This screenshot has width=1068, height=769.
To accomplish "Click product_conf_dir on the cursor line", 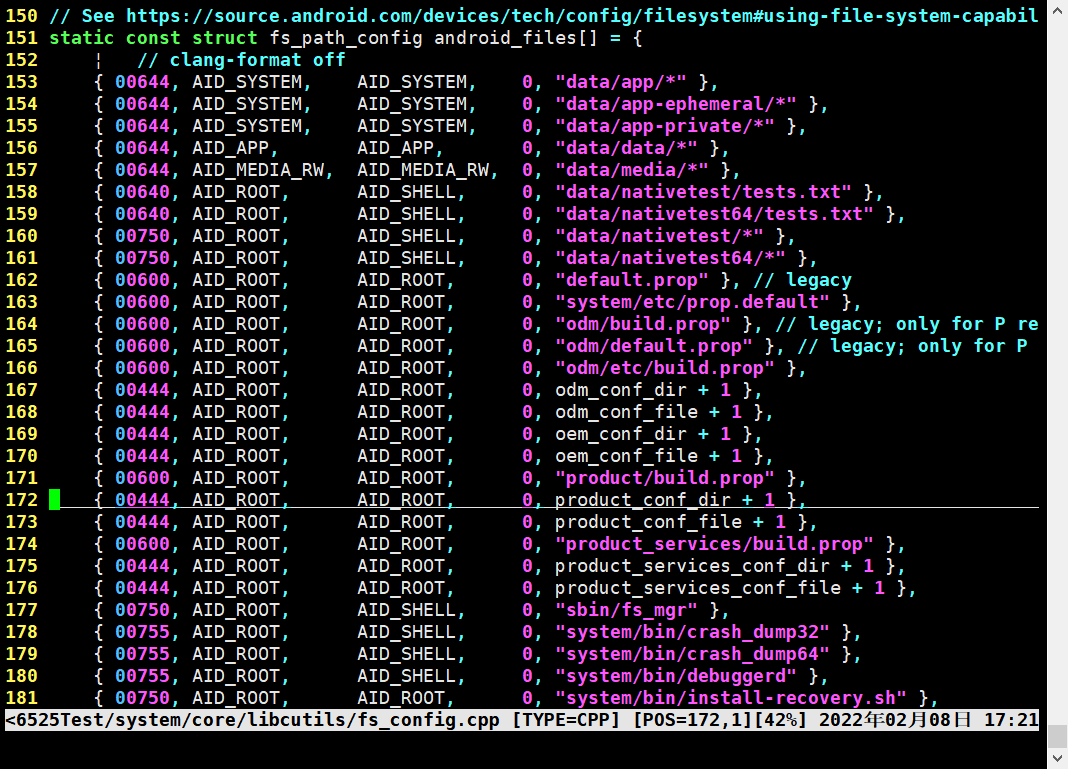I will pyautogui.click(x=643, y=500).
